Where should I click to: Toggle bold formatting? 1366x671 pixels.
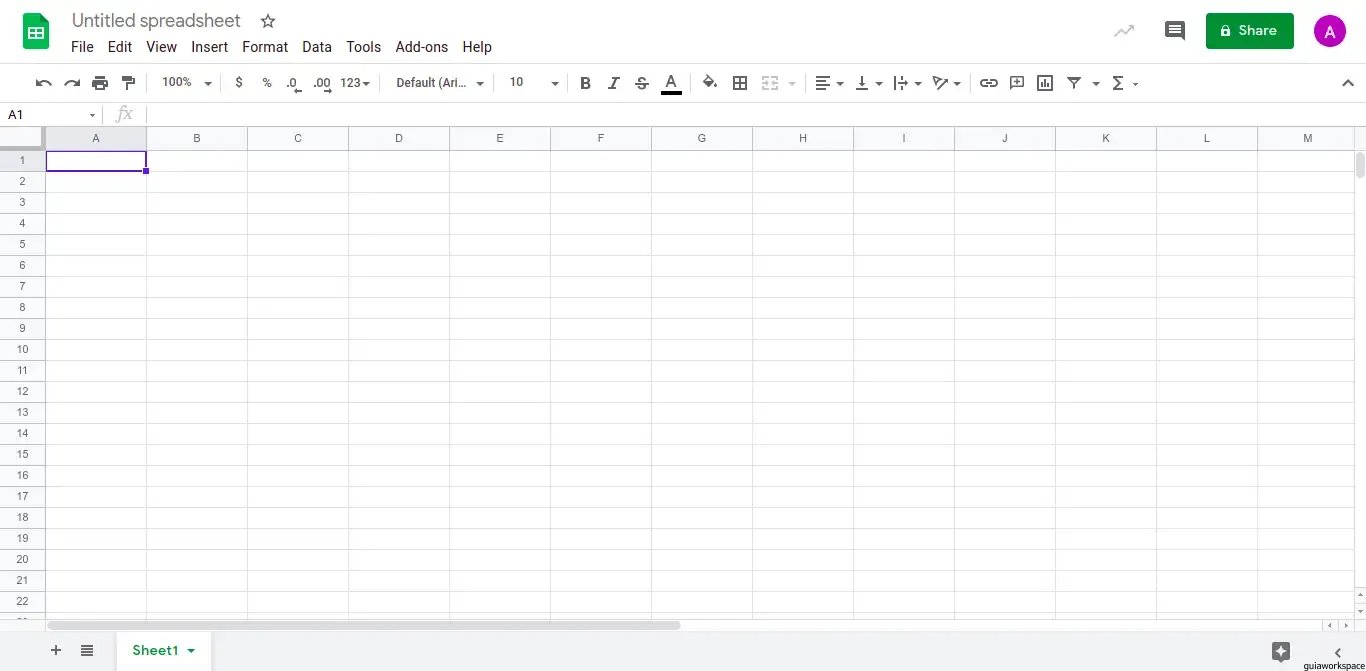point(585,83)
